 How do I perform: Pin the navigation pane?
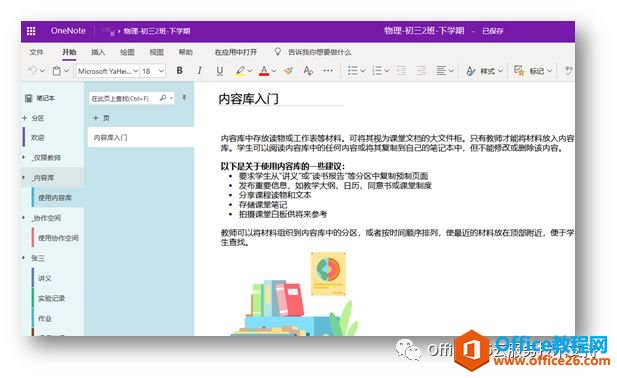184,98
